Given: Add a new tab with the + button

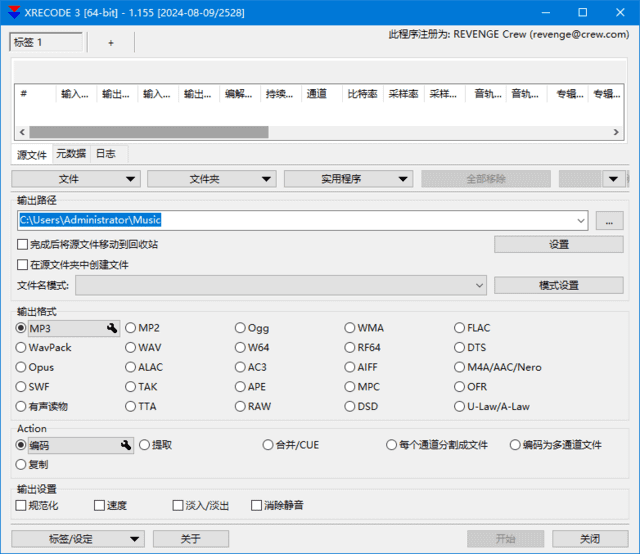Looking at the screenshot, I should [x=110, y=43].
